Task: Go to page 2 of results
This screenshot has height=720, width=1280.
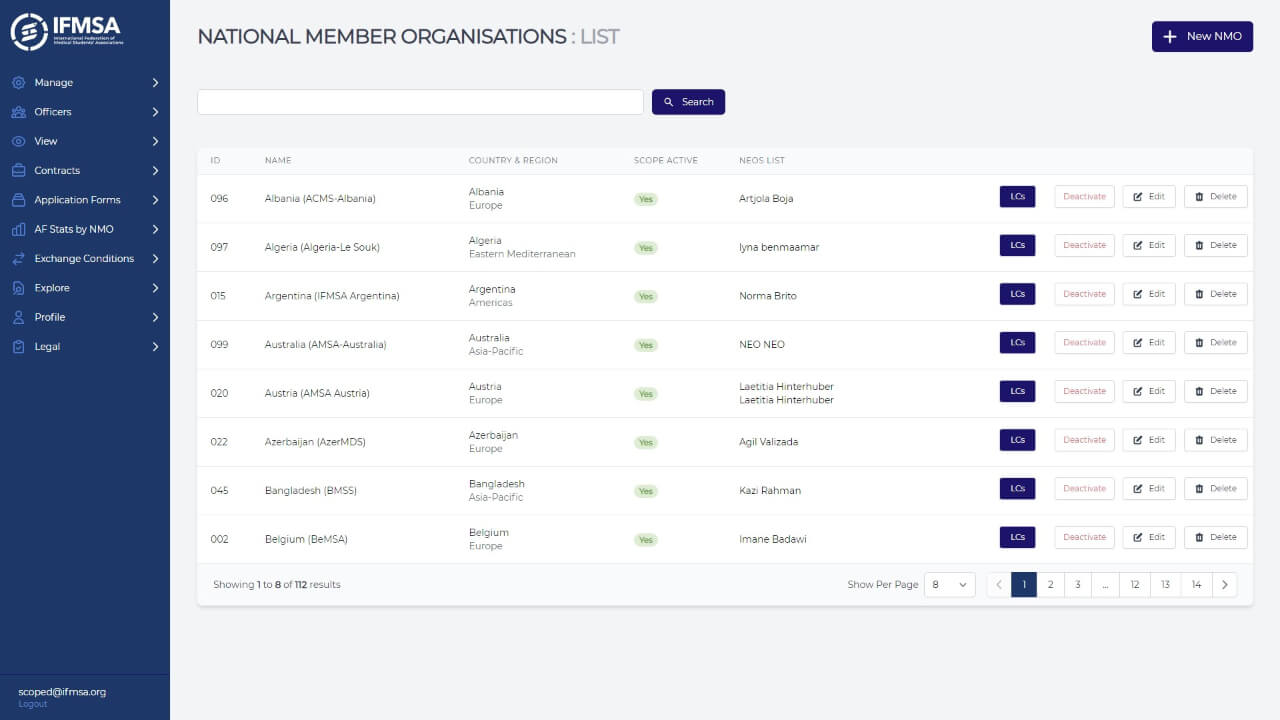Action: coord(1050,585)
